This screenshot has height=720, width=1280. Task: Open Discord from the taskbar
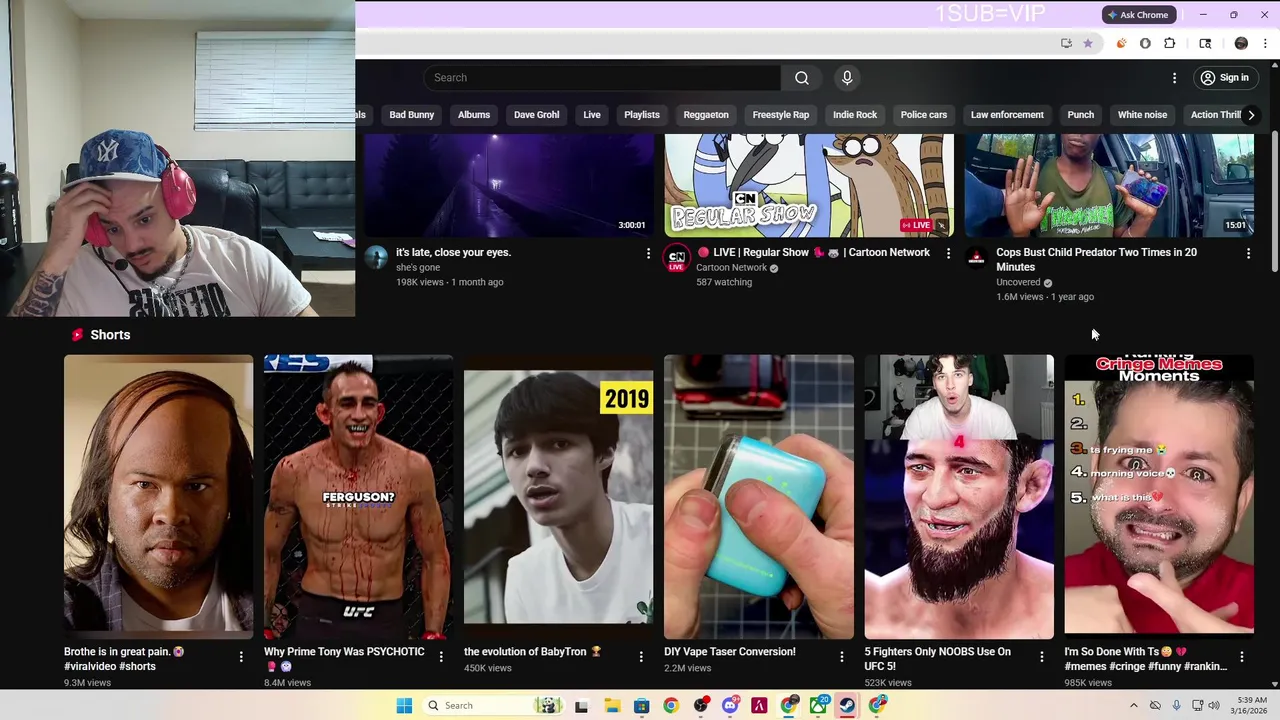click(x=730, y=706)
